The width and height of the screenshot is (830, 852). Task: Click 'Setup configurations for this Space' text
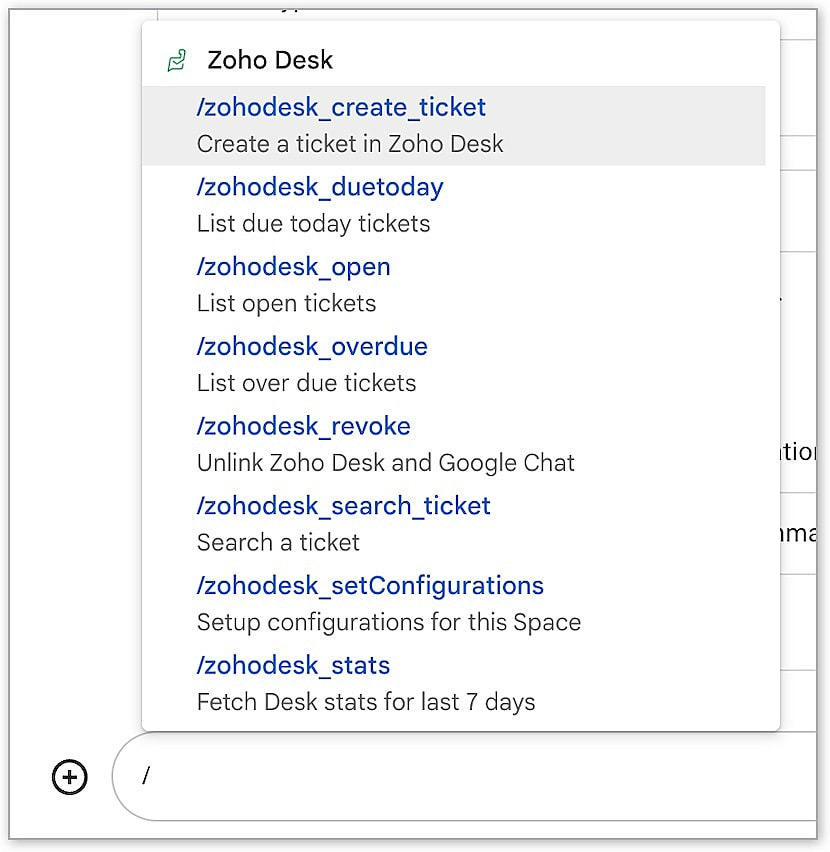388,622
